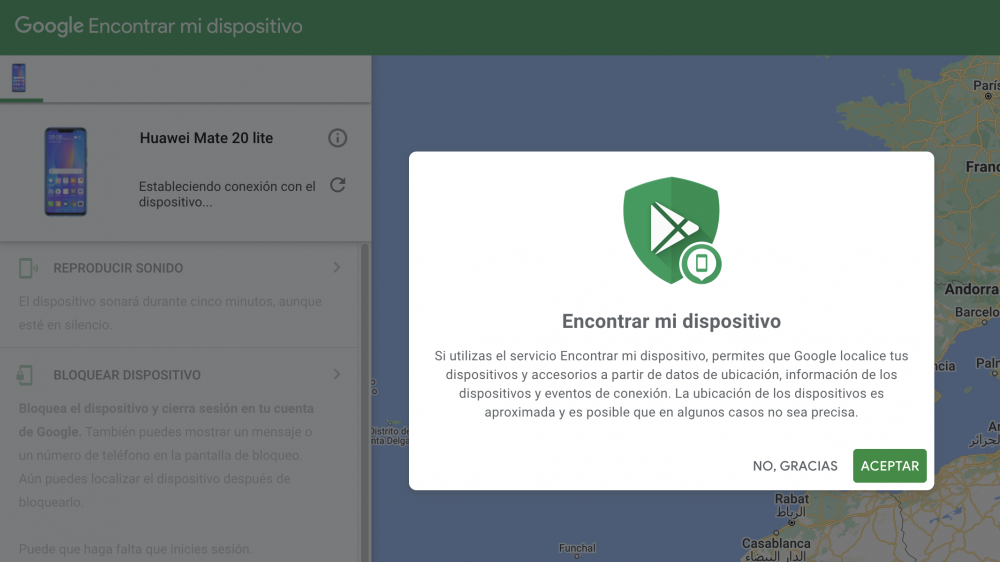Click the Google logo in the header

49,26
